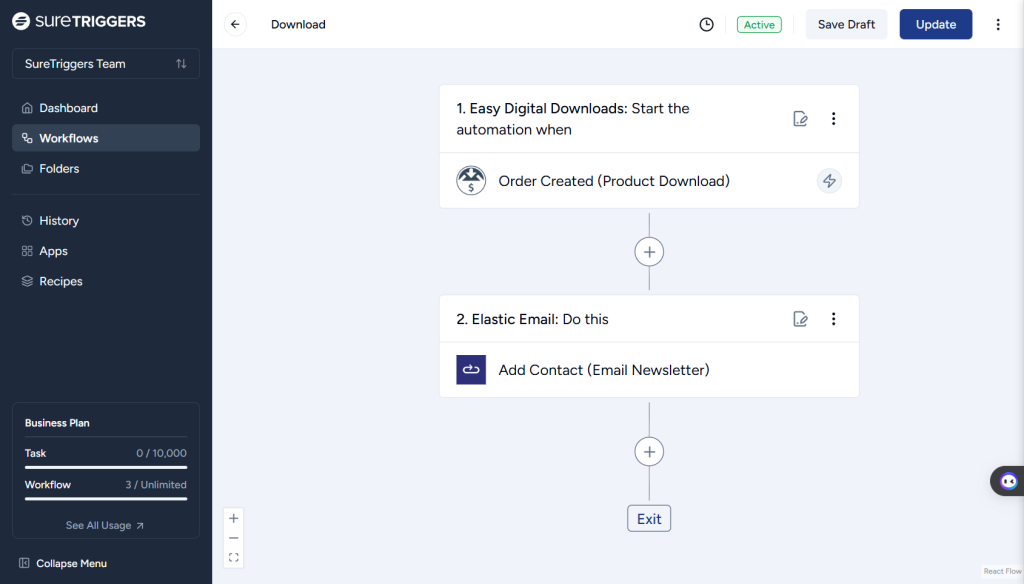1024x584 pixels.
Task: Click the React Flow attribution link
Action: click(1002, 571)
